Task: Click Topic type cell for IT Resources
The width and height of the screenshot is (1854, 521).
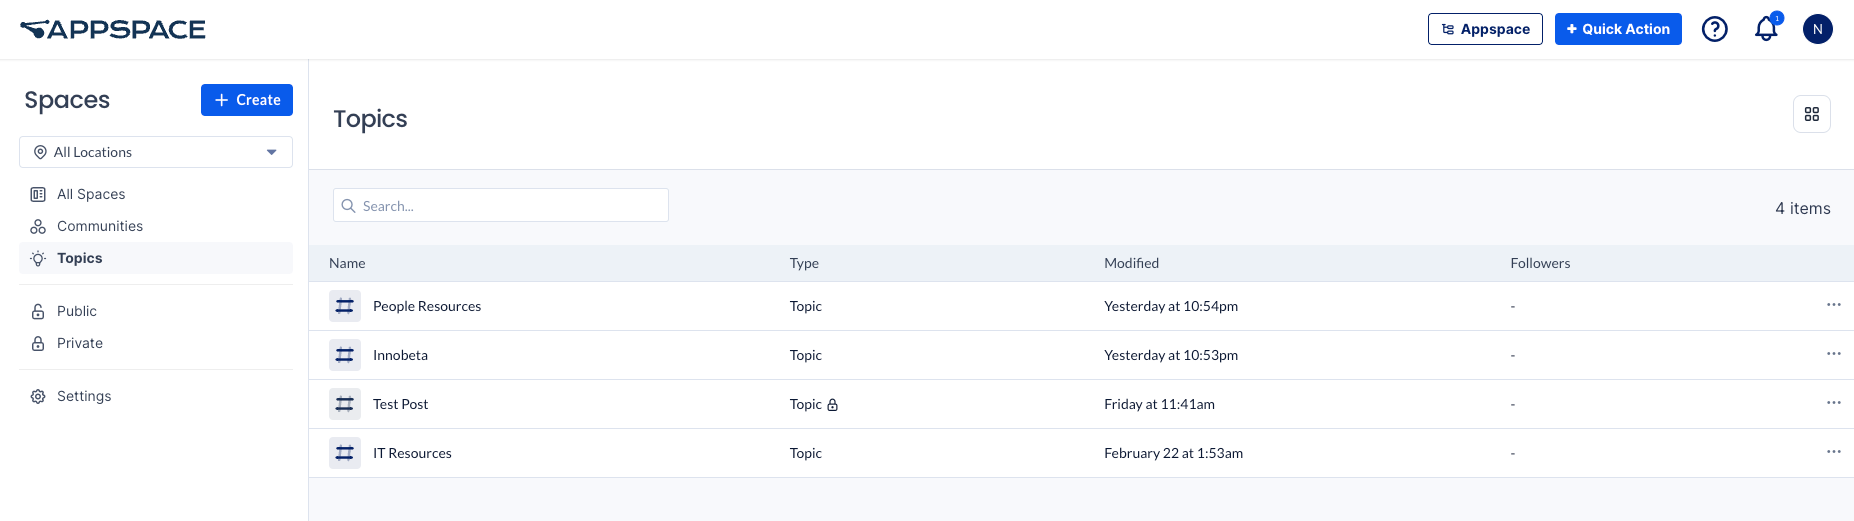Action: click(805, 453)
